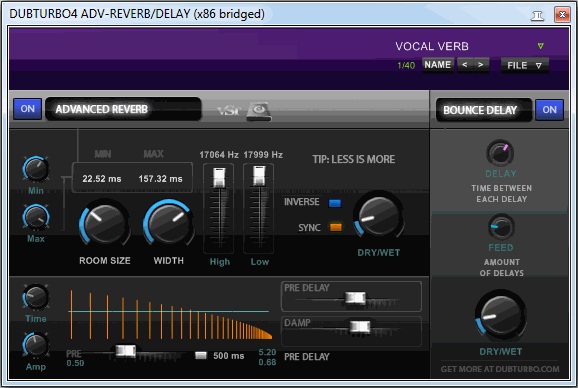Click the VSR disk logo icon
Screen dimensions: 578x388
coord(259,111)
